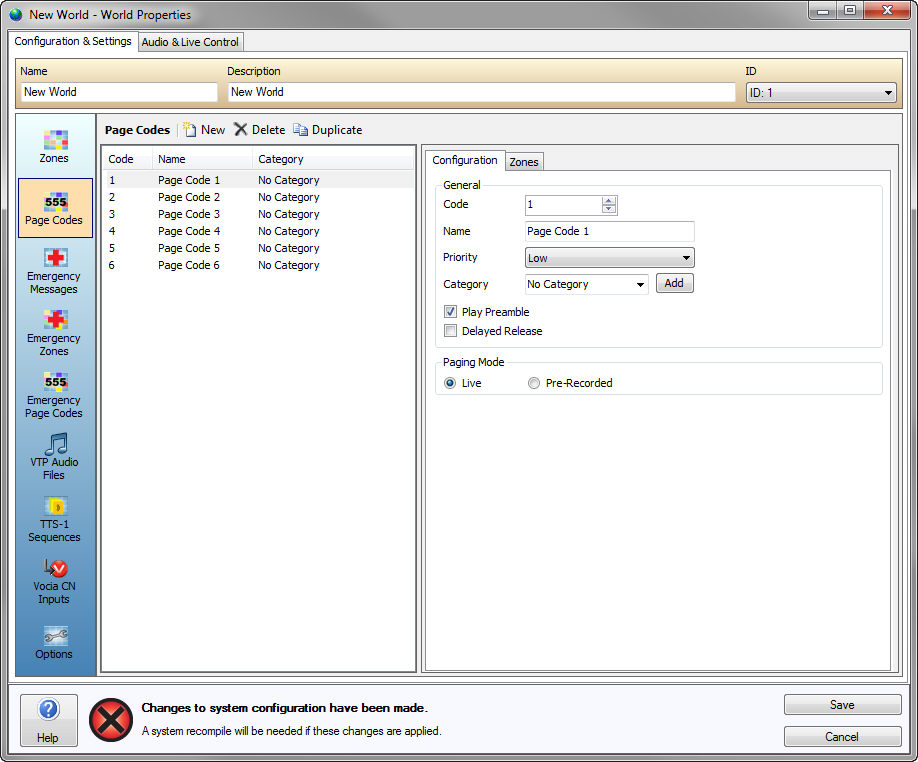Open the Options wrench icon
This screenshot has height=762, width=918.
pos(54,642)
